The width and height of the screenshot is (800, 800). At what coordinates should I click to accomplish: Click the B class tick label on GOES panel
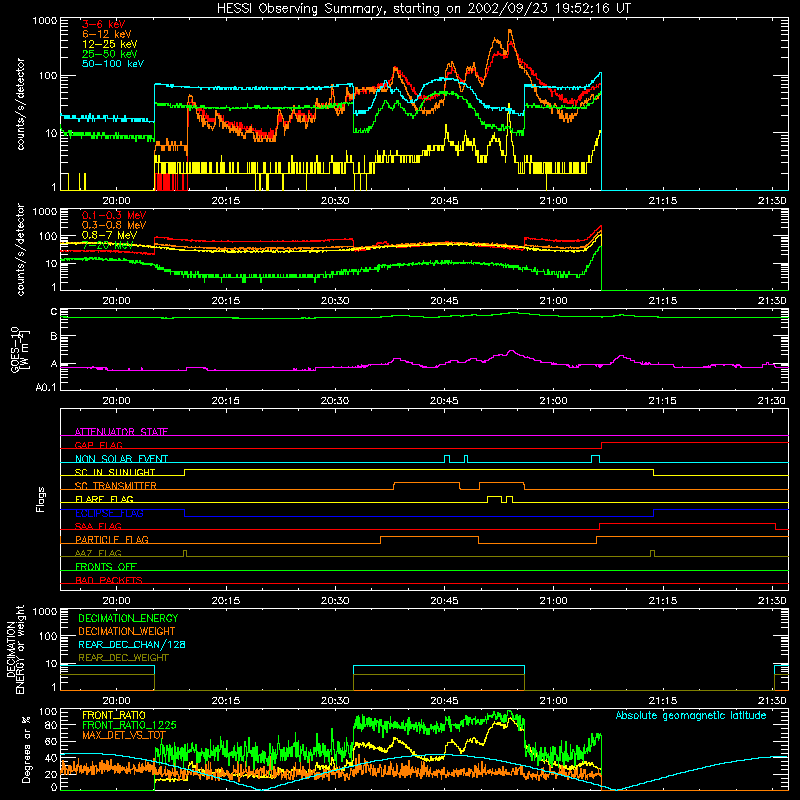[54, 337]
